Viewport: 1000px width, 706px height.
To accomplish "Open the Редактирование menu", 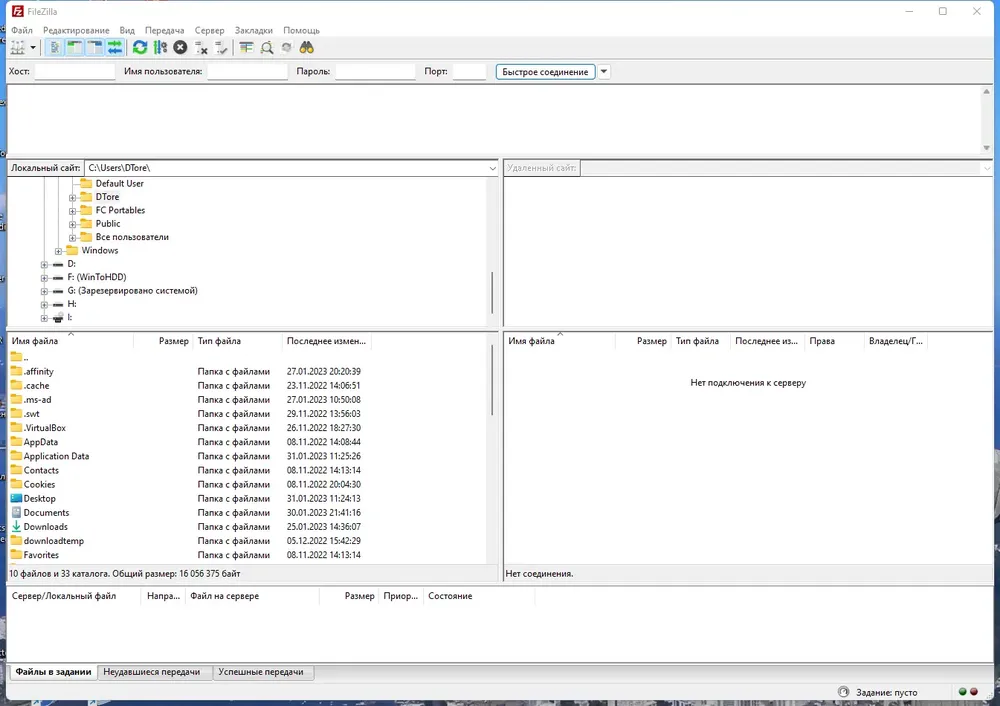I will pos(76,30).
